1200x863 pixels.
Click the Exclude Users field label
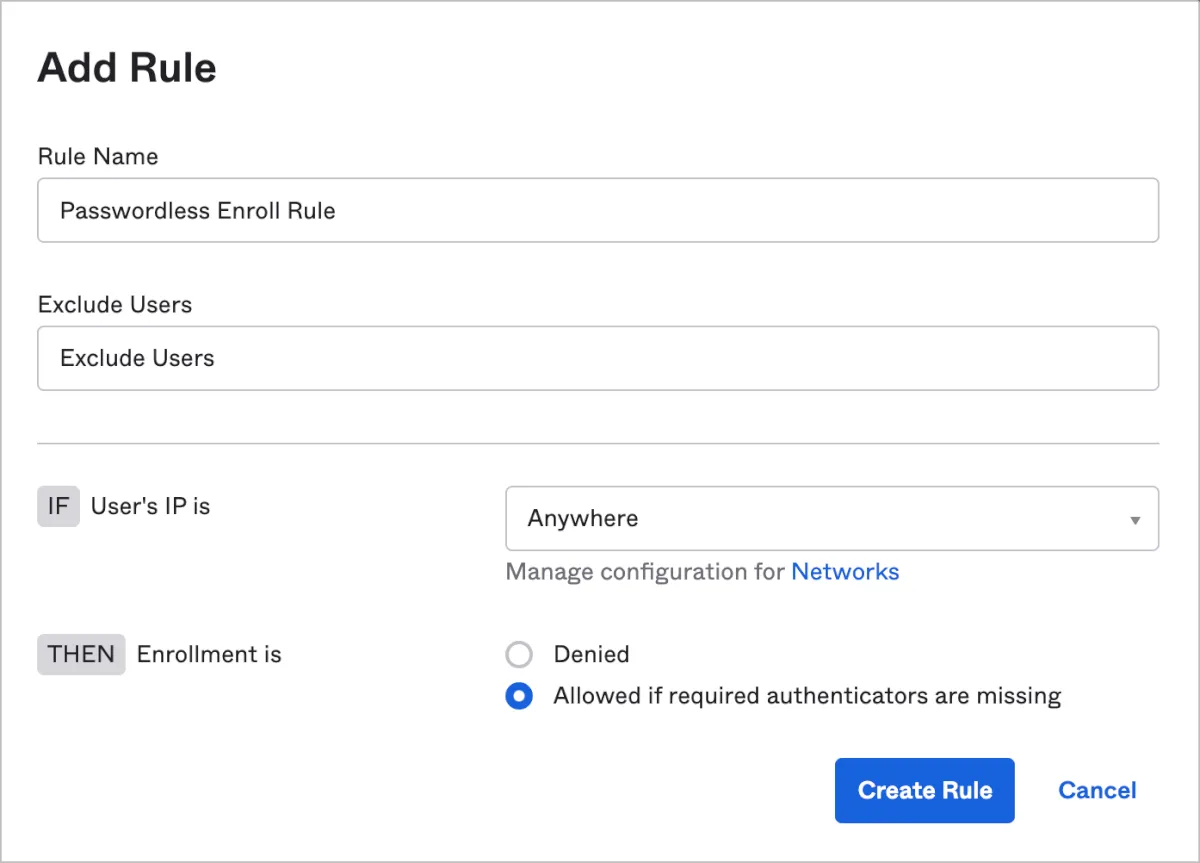click(115, 304)
